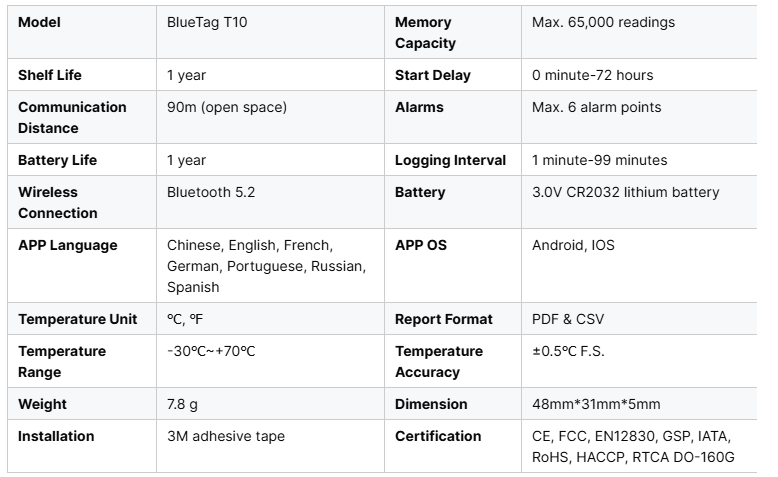
Task: Click 3.0V CR2032 lithium battery text
Action: [x=625, y=192]
